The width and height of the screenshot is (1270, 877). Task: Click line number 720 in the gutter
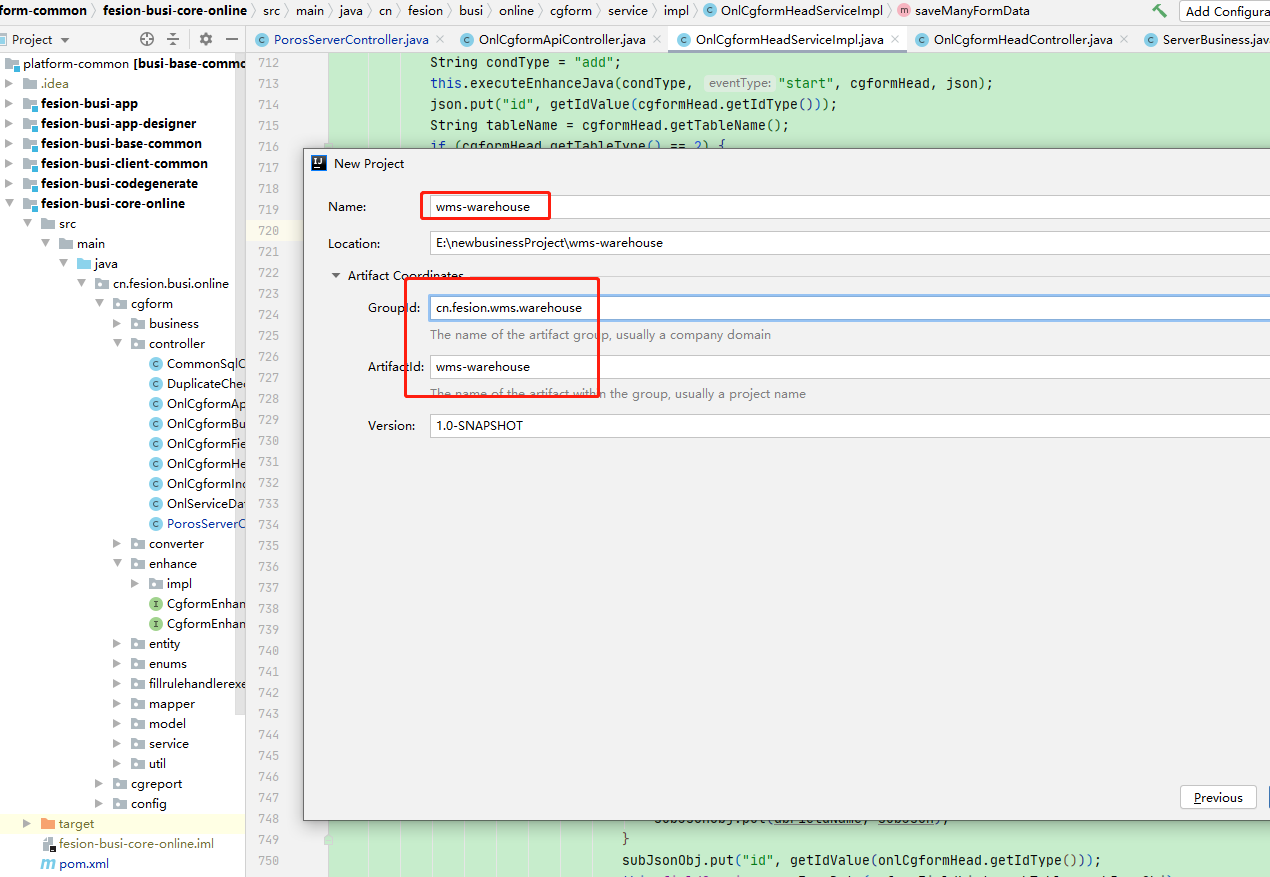point(268,230)
